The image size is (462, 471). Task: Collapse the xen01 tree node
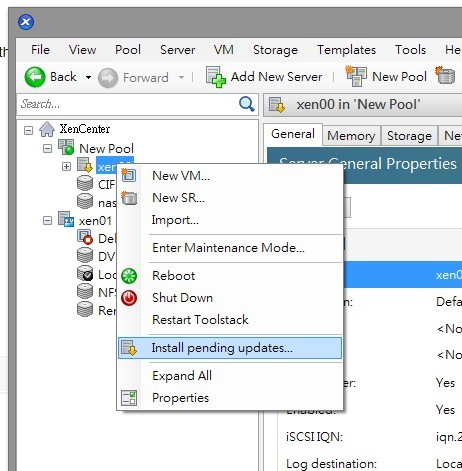[x=48, y=221]
